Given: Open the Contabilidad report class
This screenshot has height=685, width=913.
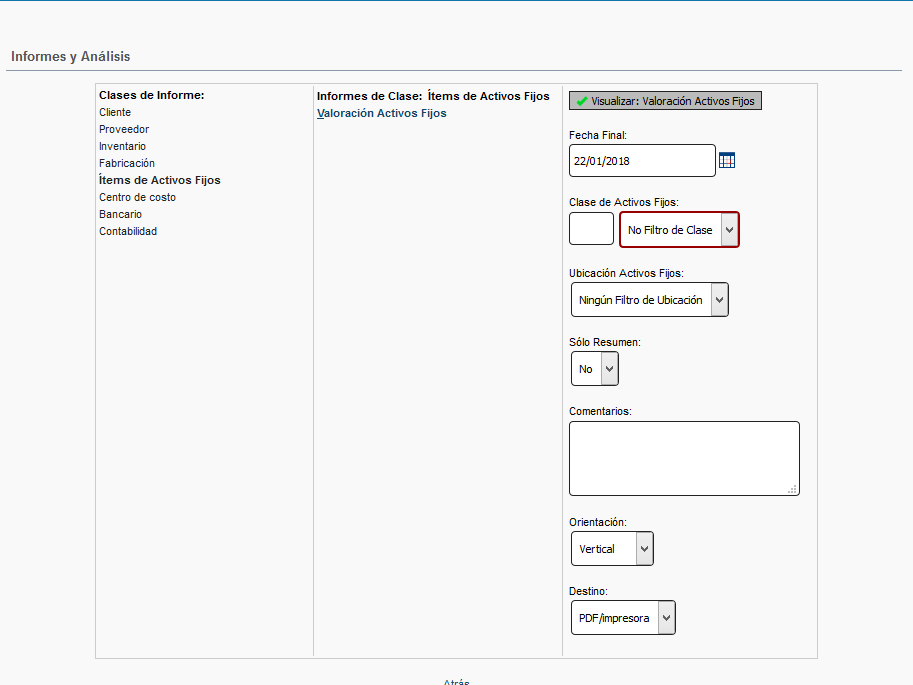Looking at the screenshot, I should (x=128, y=231).
